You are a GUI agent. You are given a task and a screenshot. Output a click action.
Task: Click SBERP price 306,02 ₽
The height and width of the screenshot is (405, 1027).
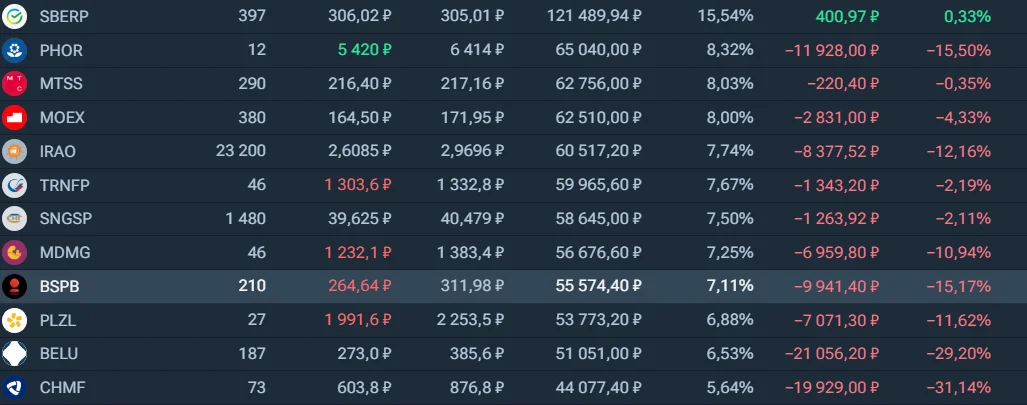point(360,16)
